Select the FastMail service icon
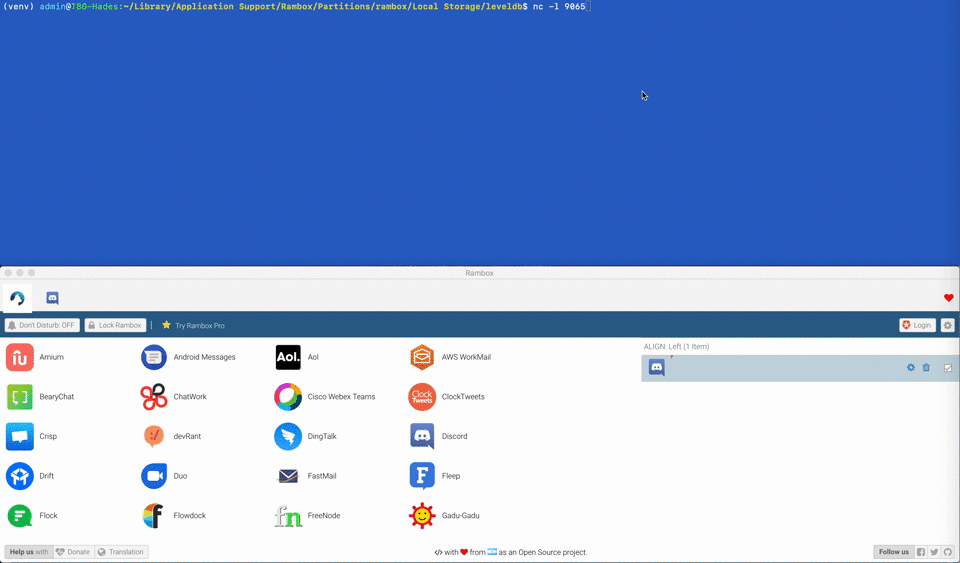 [x=288, y=476]
